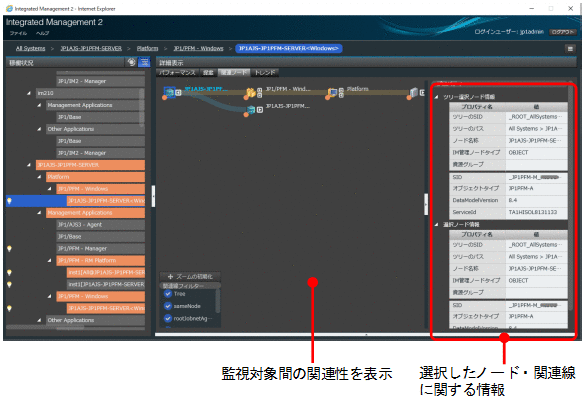Viewport: 584px width, 405px height.
Task: Collapse the 選択ノード情報 section
Action: [x=437, y=225]
